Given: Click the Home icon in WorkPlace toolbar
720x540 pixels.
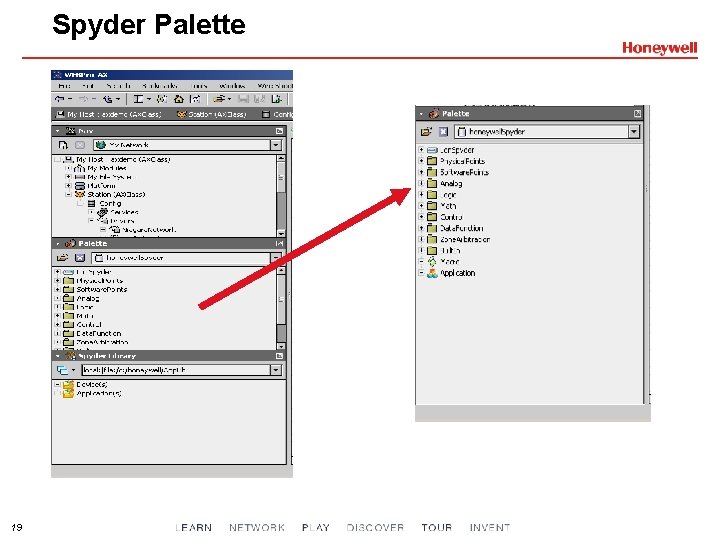Looking at the screenshot, I should 179,99.
